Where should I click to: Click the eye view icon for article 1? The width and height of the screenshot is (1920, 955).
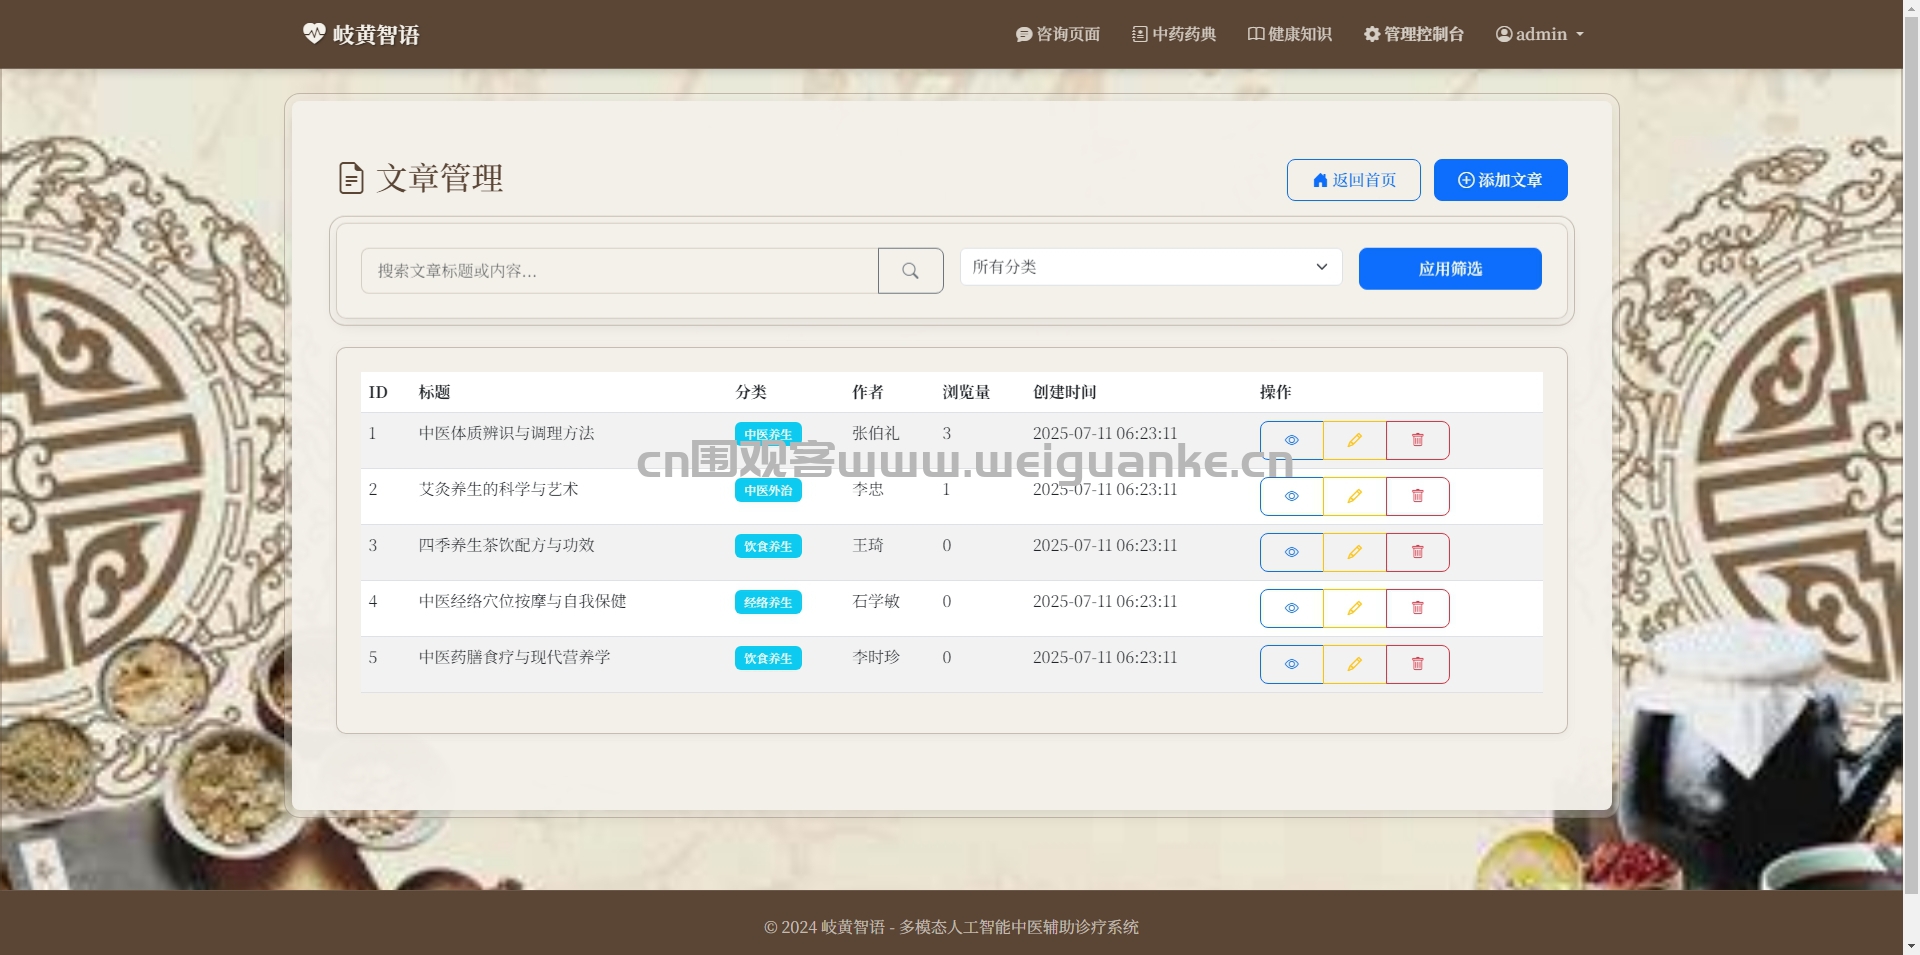point(1291,440)
